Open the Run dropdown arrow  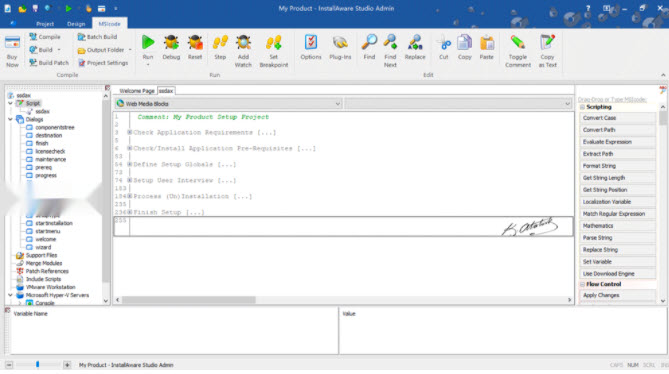pos(148,65)
